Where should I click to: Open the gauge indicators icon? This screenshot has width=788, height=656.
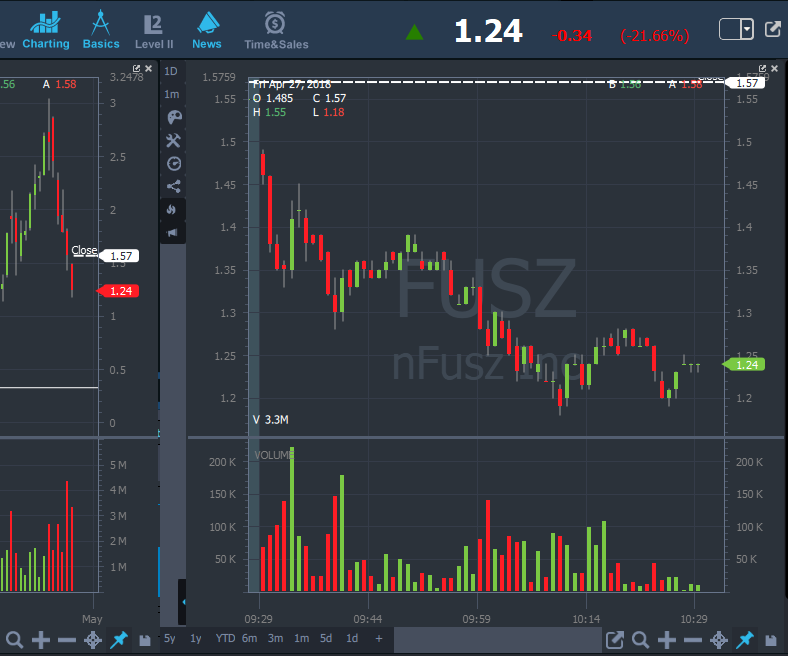click(174, 163)
